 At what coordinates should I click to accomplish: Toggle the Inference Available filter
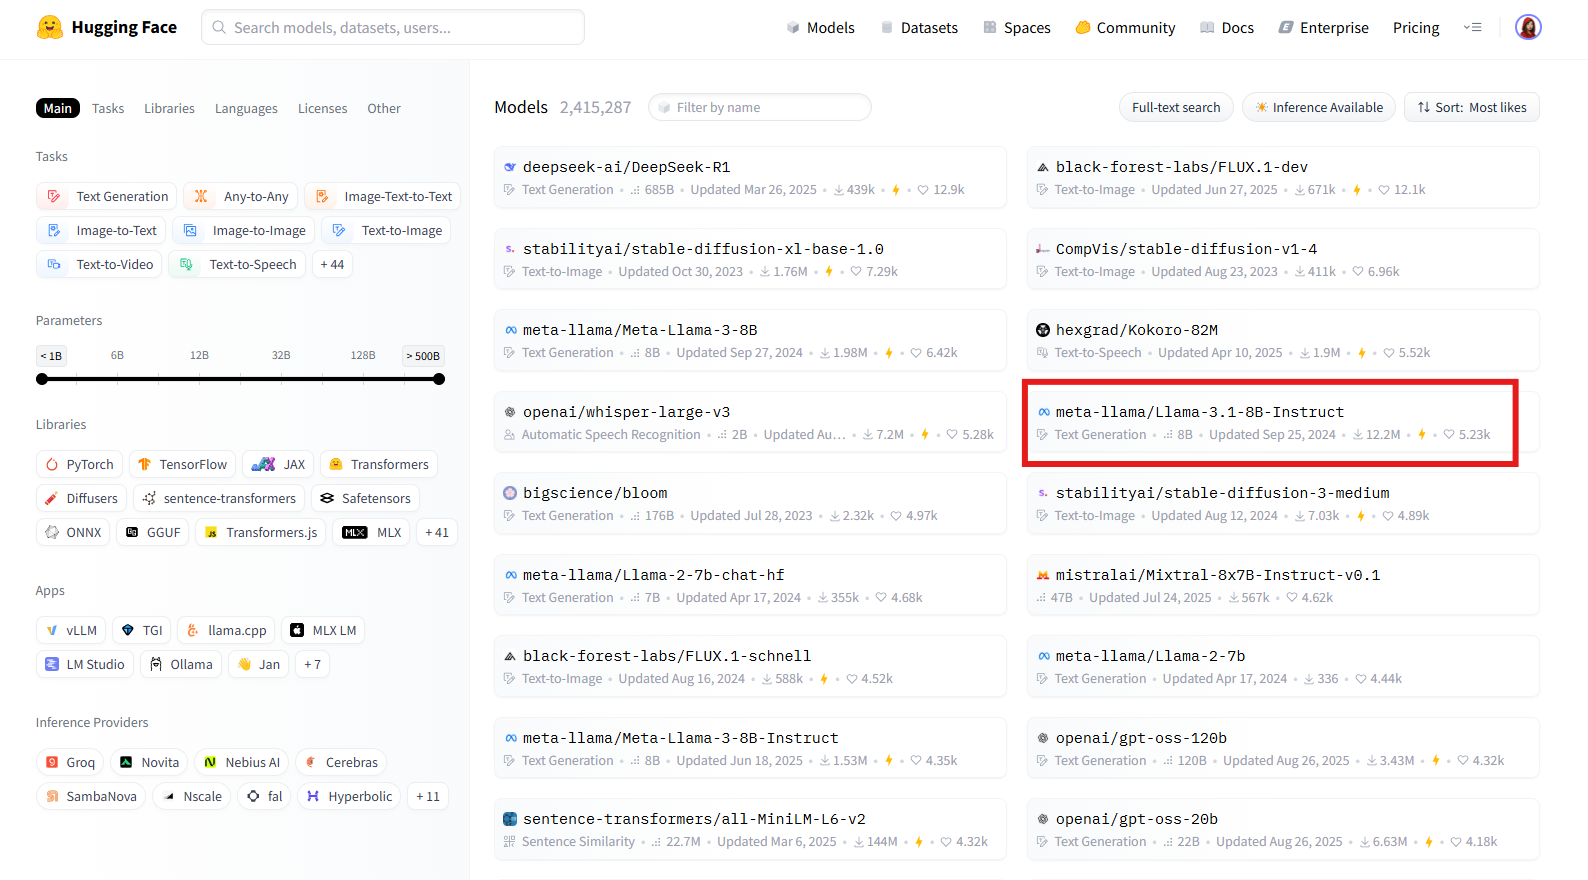pyautogui.click(x=1319, y=107)
